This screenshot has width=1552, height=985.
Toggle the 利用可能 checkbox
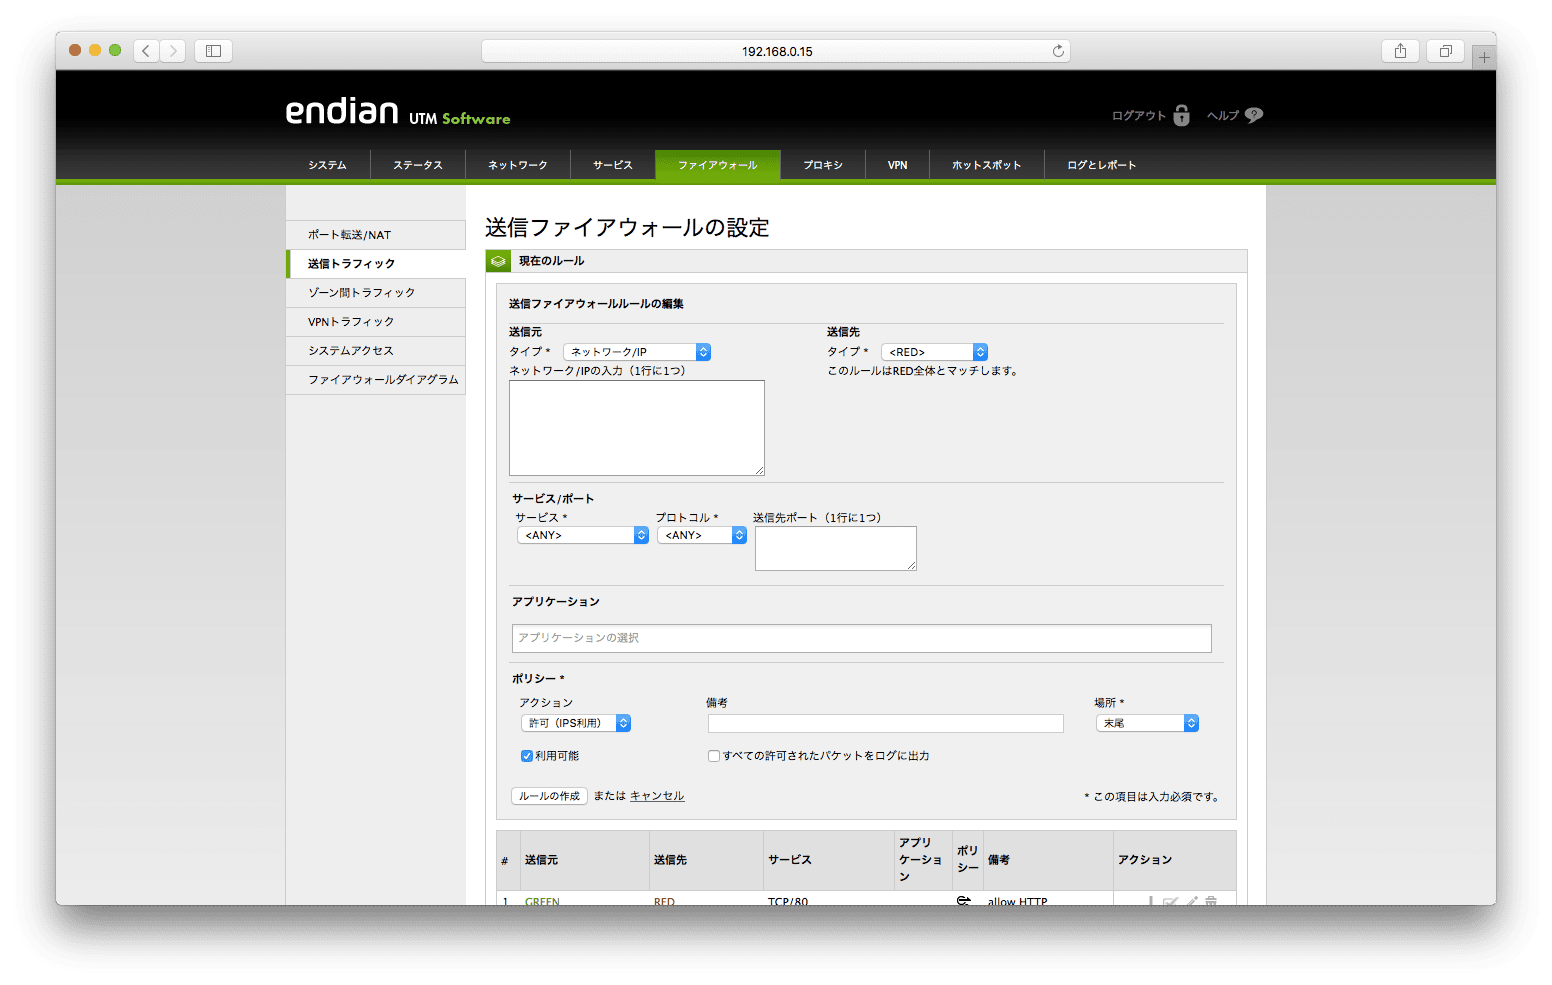click(x=526, y=756)
